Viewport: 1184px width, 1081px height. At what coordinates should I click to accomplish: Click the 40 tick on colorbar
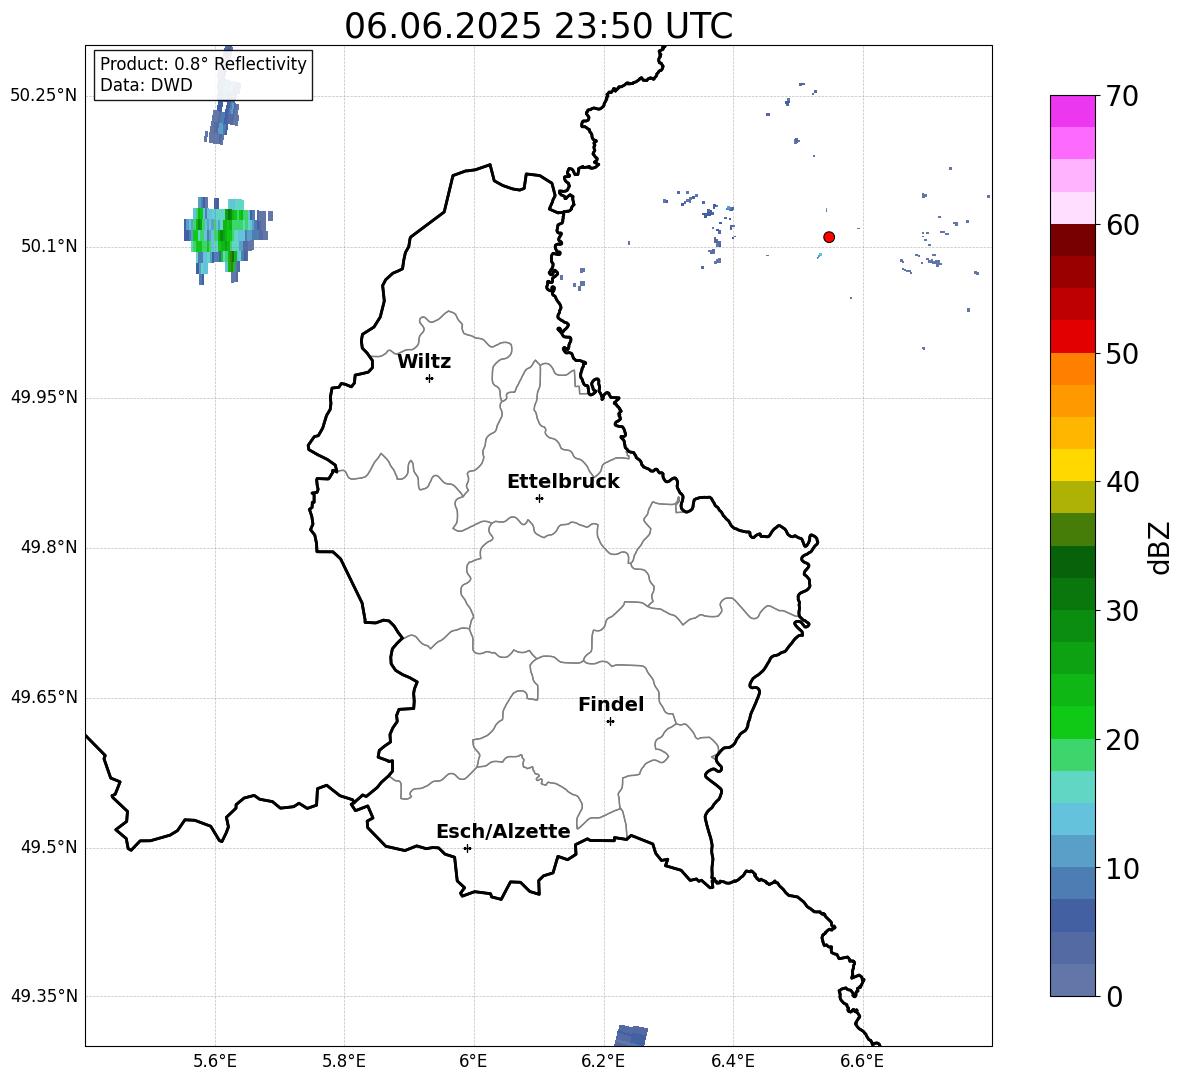click(x=1122, y=482)
